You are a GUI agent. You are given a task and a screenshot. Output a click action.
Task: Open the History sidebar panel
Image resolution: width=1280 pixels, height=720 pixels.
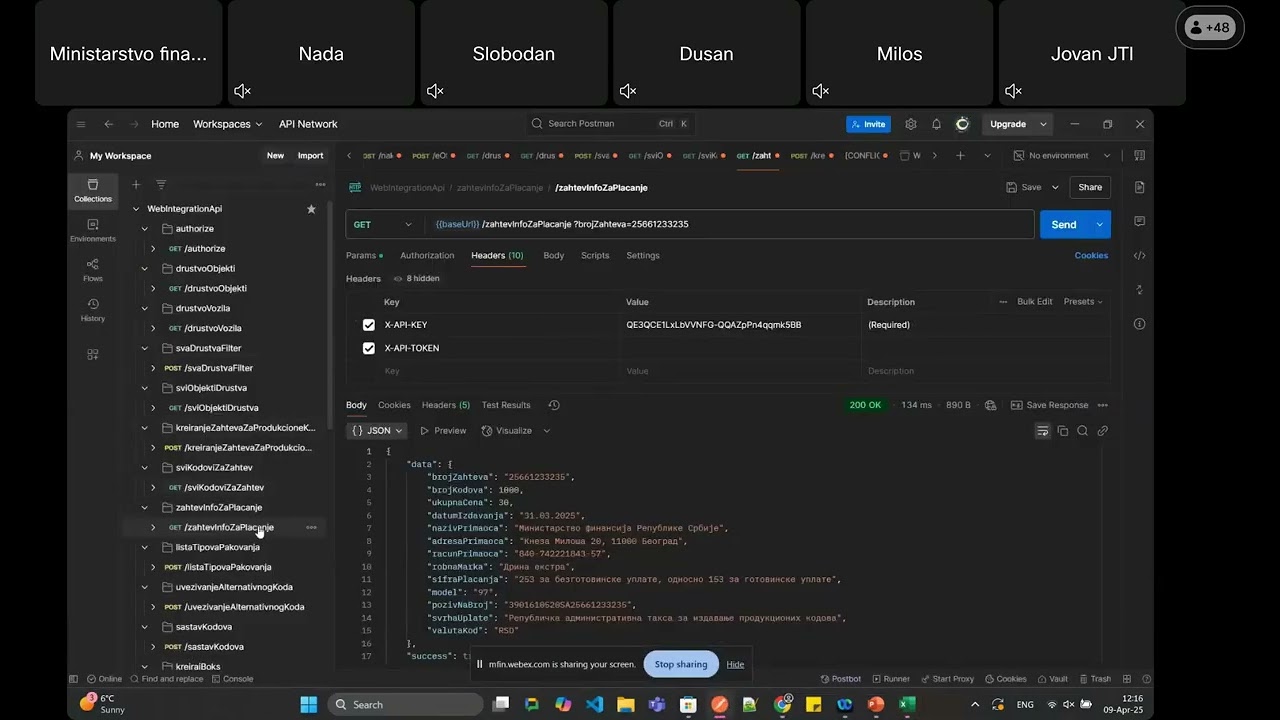coord(93,310)
